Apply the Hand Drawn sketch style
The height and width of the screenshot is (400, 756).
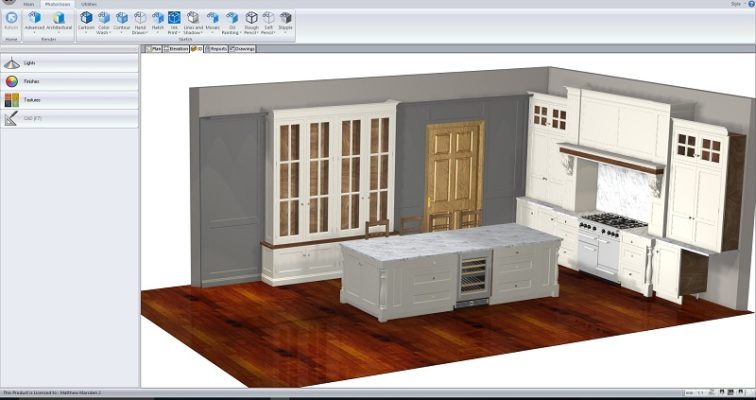click(x=140, y=18)
